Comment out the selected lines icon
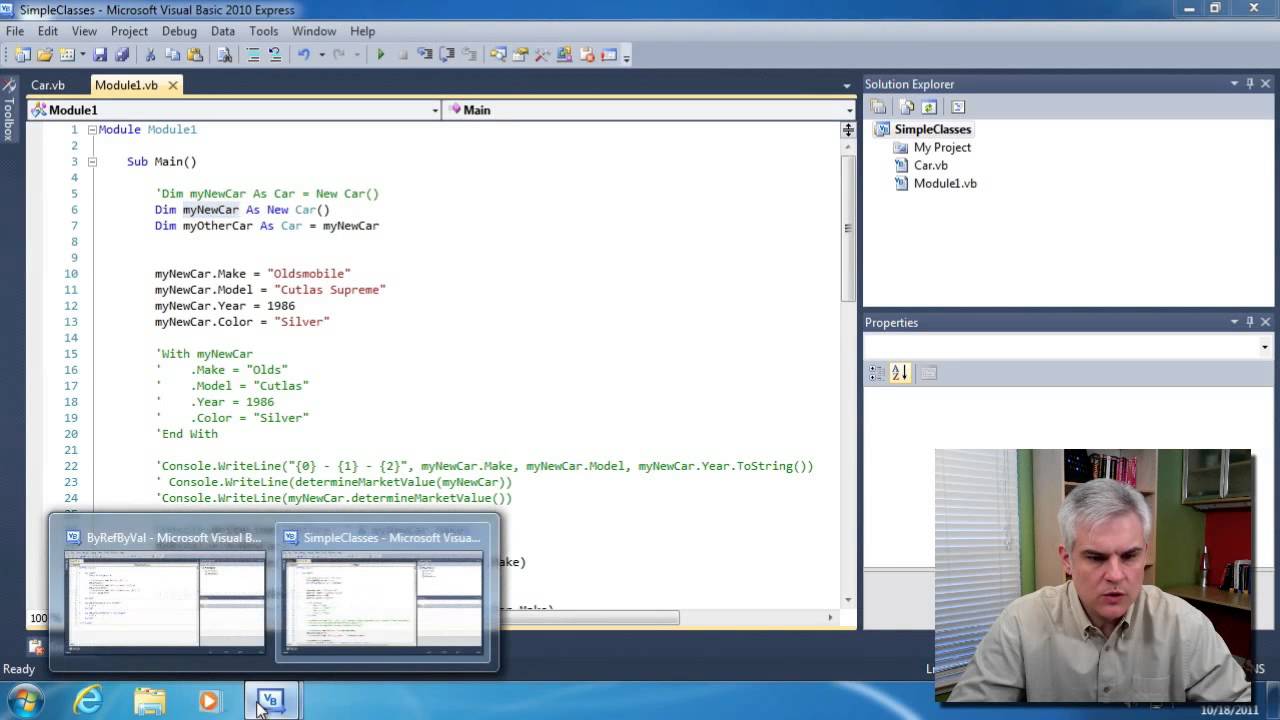 (253, 55)
